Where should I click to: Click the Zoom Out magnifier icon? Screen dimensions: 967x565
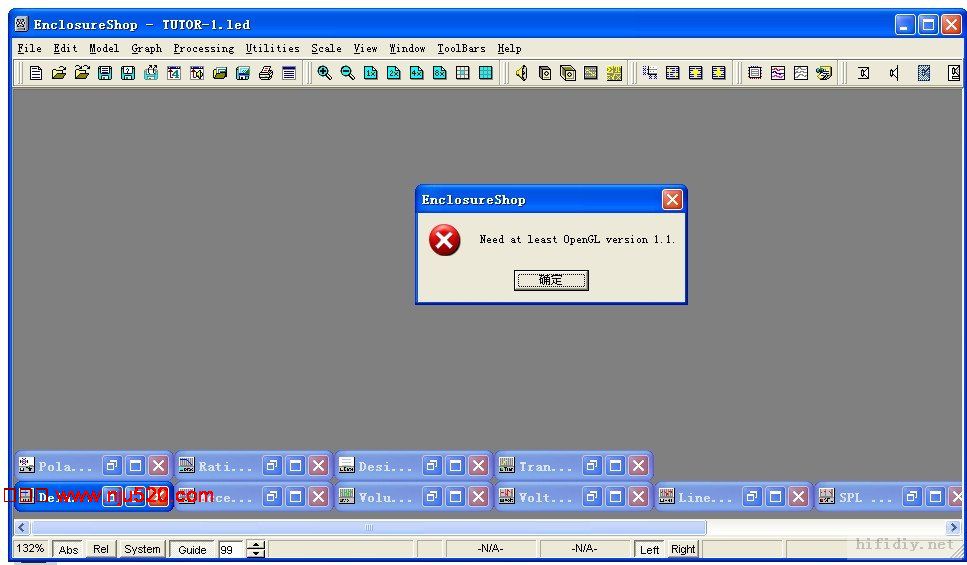pos(347,73)
